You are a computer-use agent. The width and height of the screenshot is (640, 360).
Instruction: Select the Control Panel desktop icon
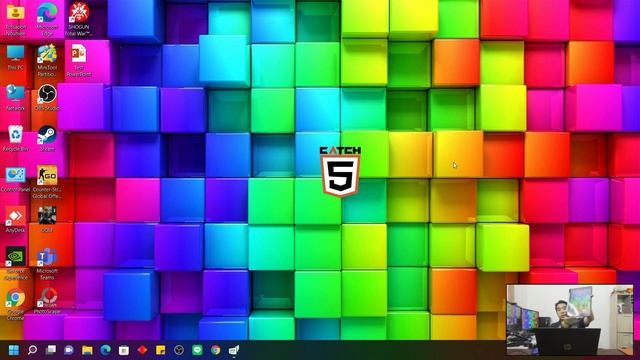pyautogui.click(x=16, y=180)
